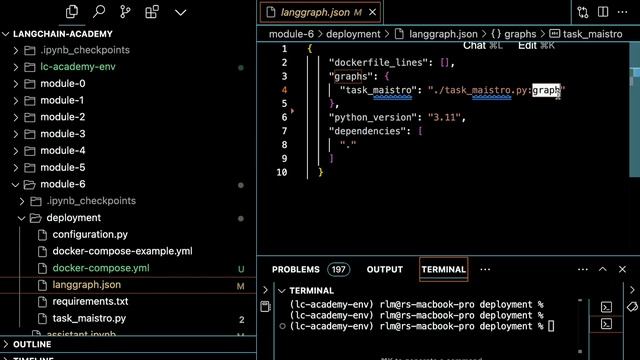Click the "python_version" key in editor
This screenshot has width=640, height=360.
click(x=373, y=118)
